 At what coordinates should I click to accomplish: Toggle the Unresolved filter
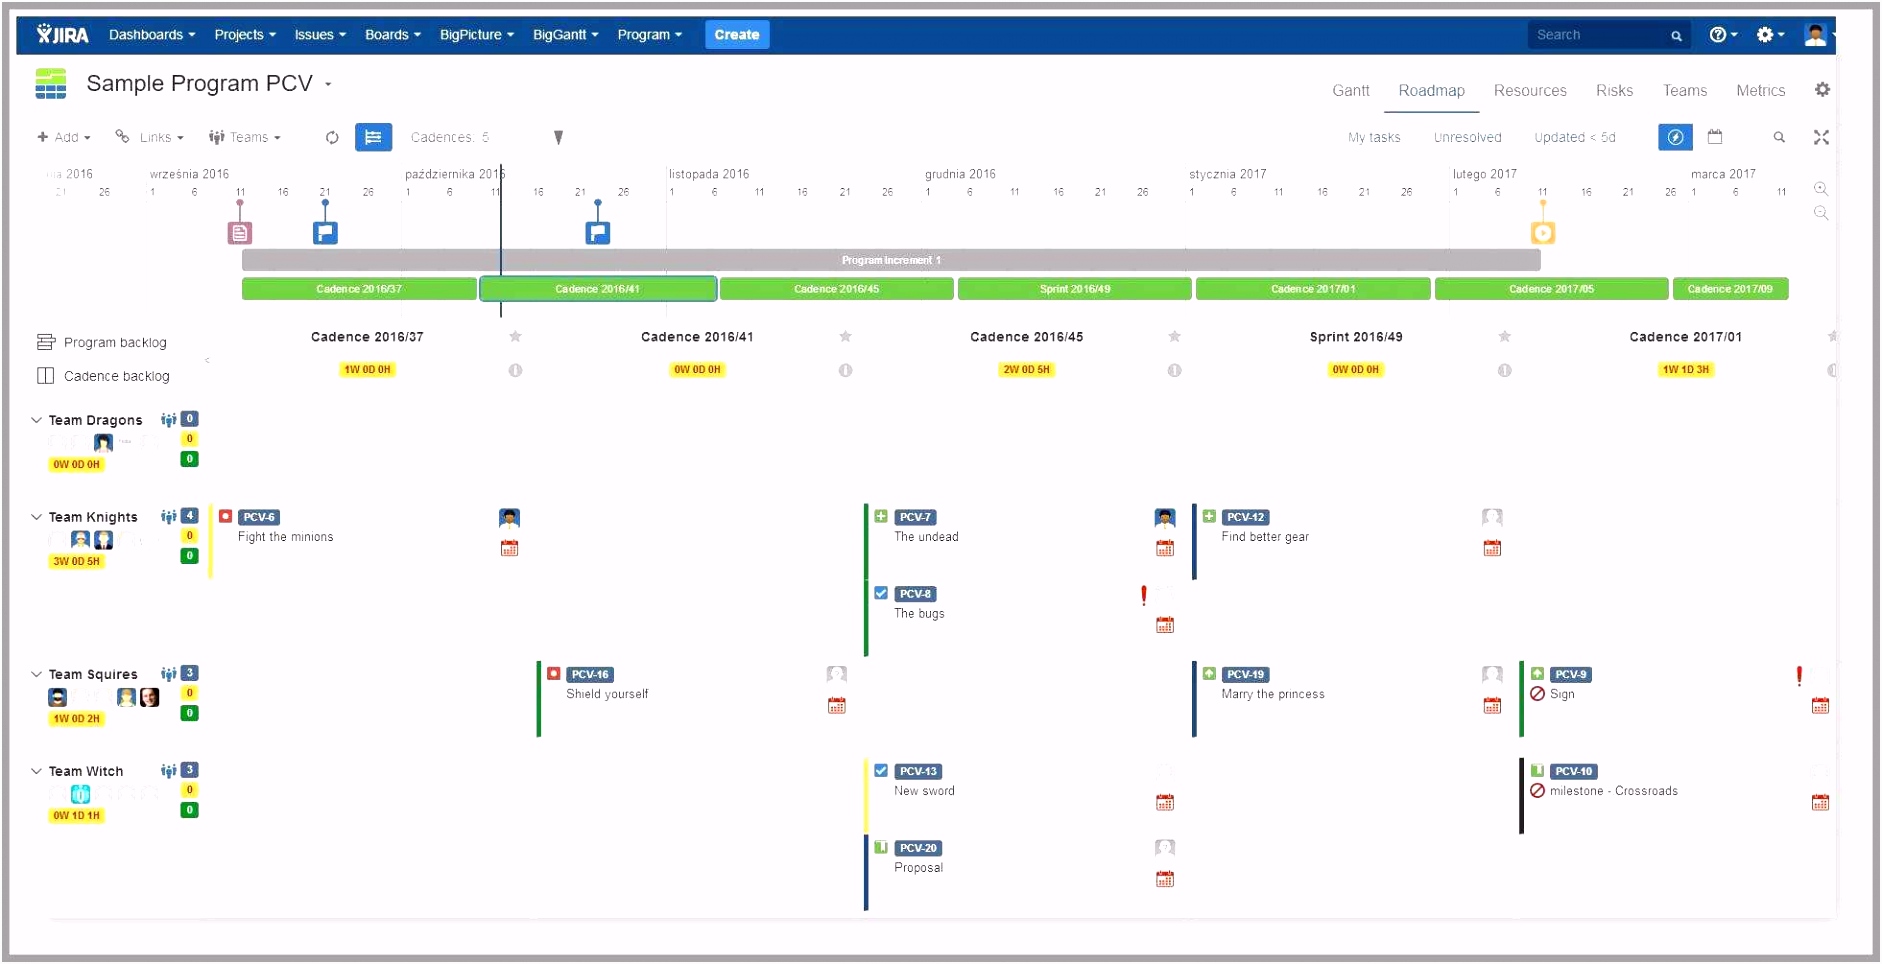pyautogui.click(x=1467, y=137)
